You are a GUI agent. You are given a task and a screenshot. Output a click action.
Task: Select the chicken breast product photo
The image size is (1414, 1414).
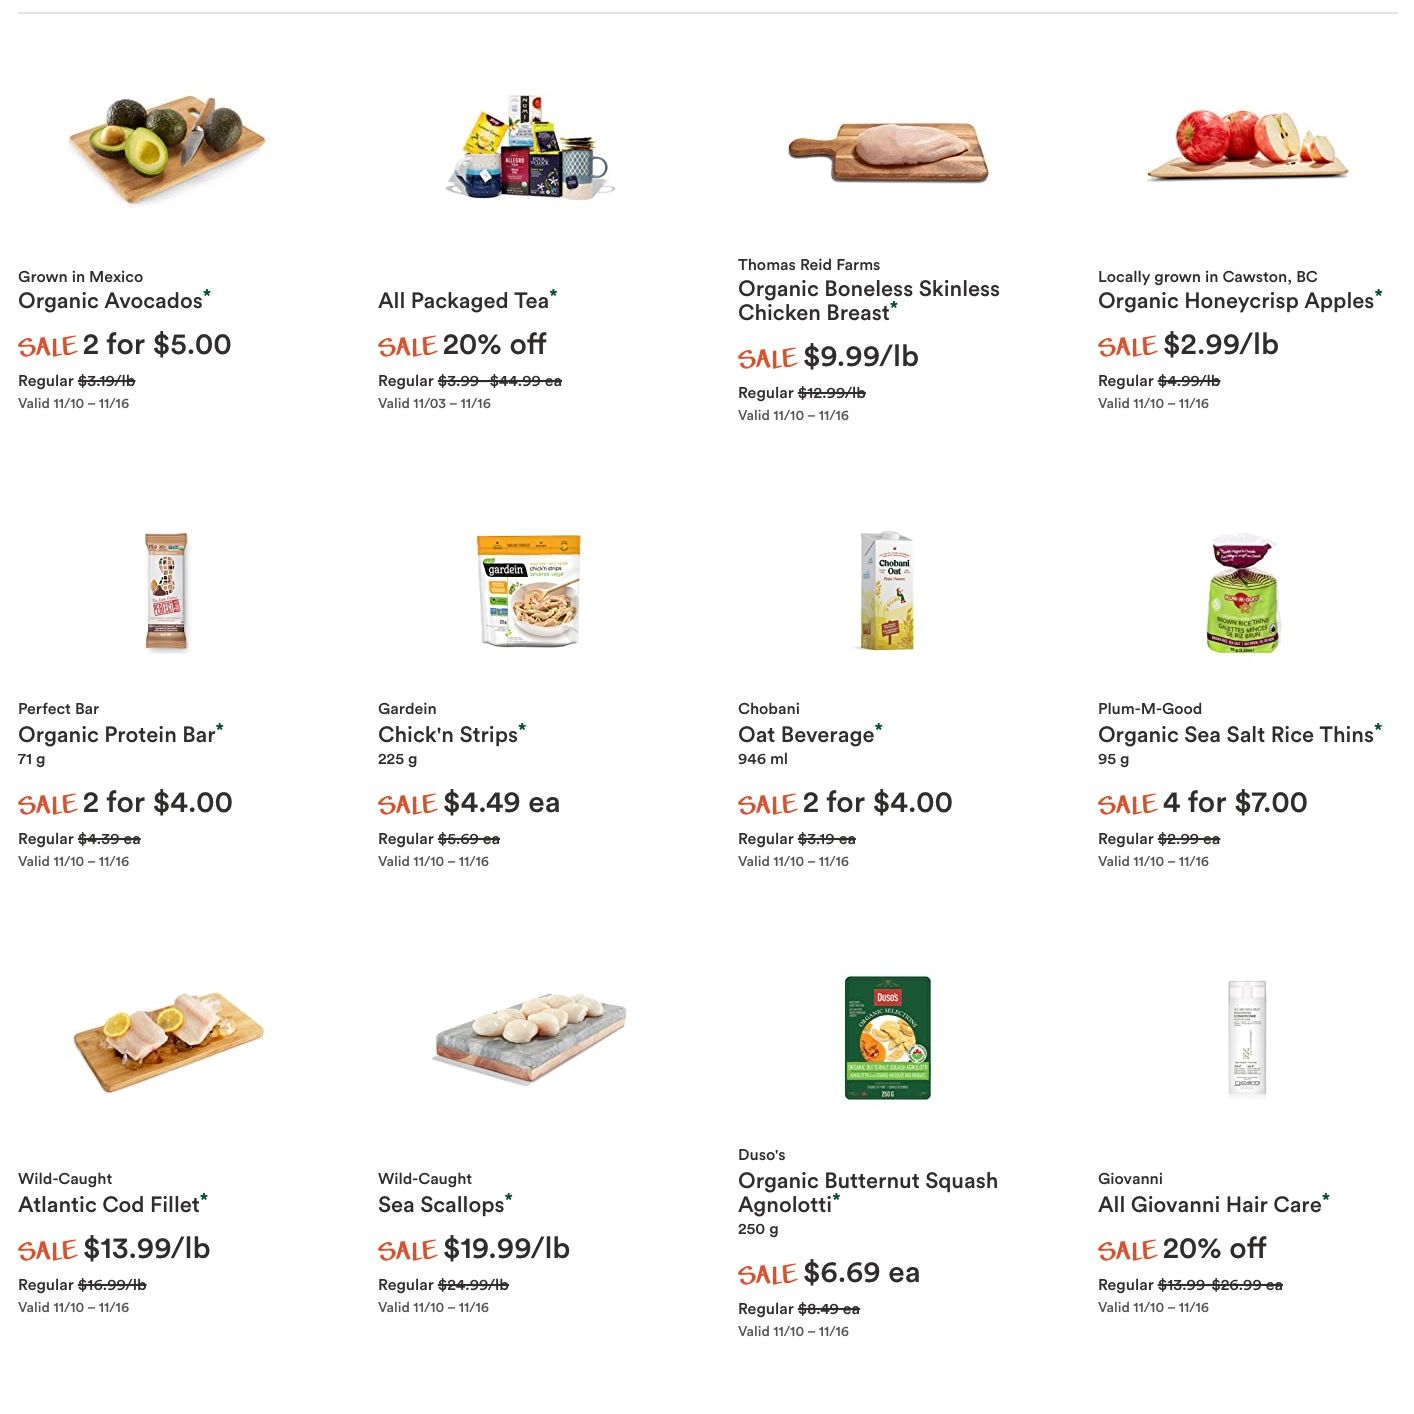[x=888, y=150]
